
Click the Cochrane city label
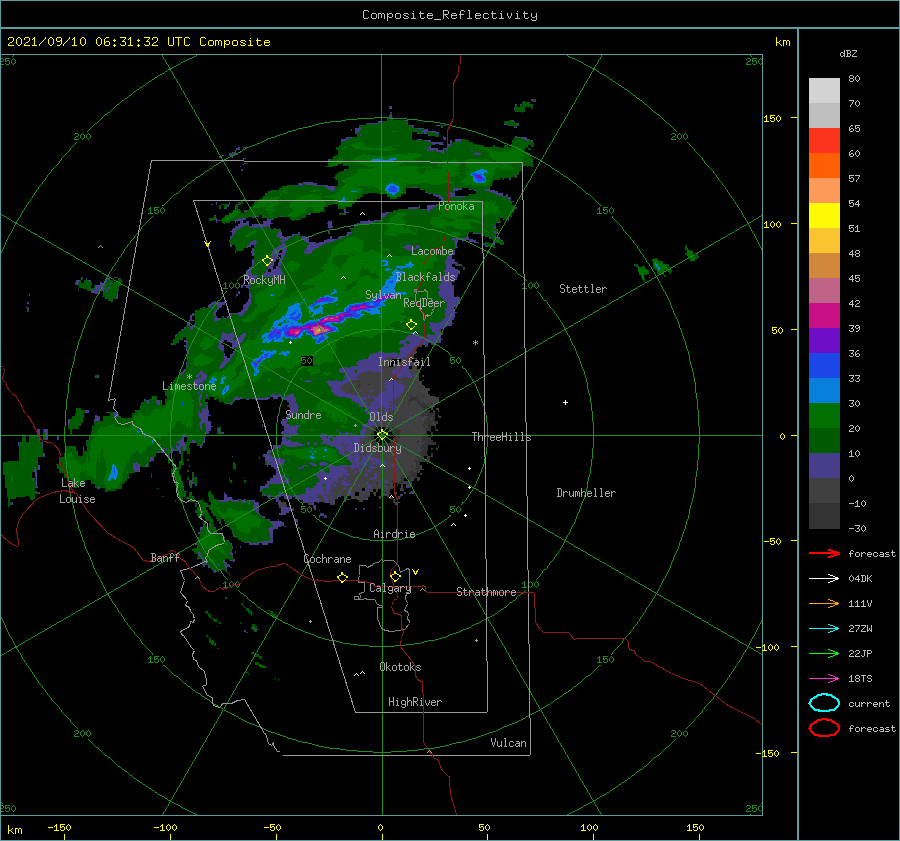click(x=327, y=559)
